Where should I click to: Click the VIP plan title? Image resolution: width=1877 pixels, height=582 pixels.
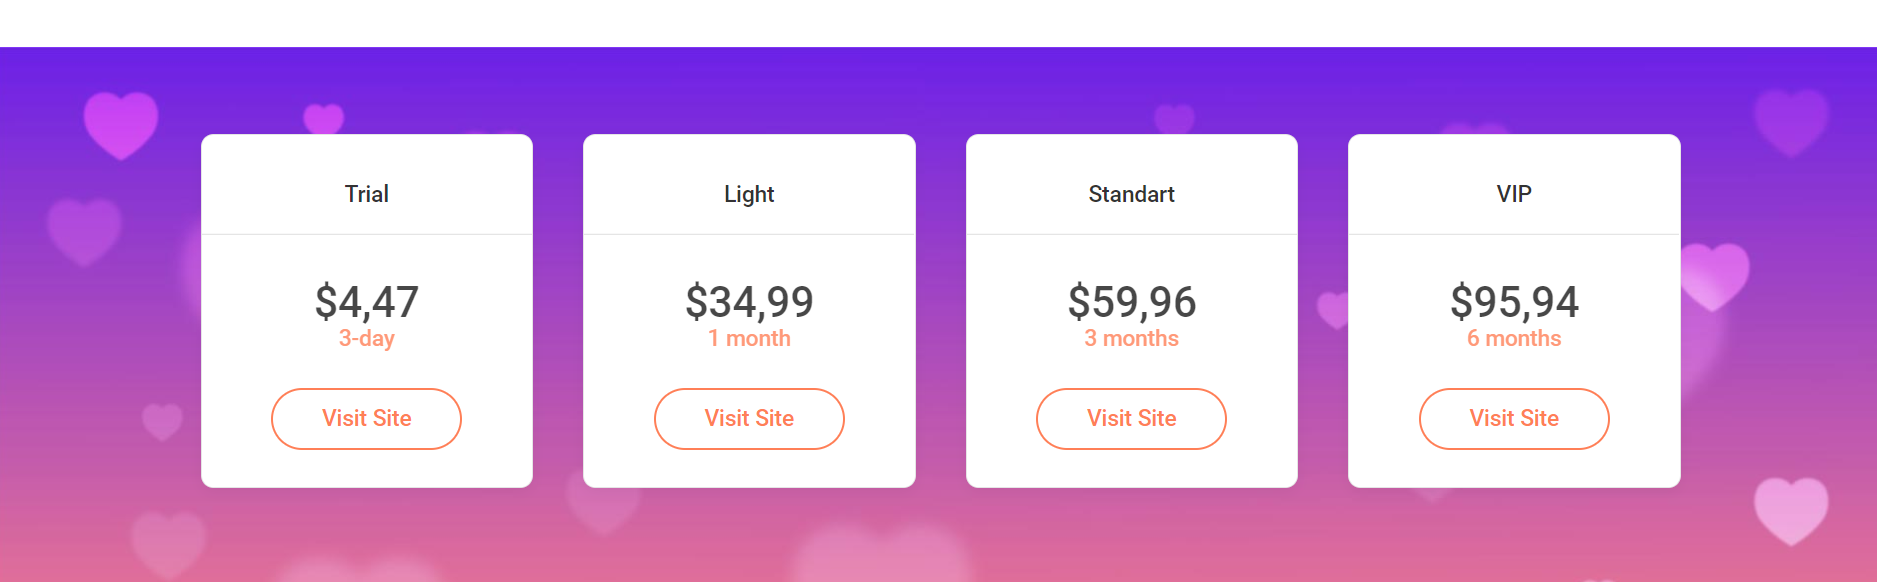coord(1514,194)
